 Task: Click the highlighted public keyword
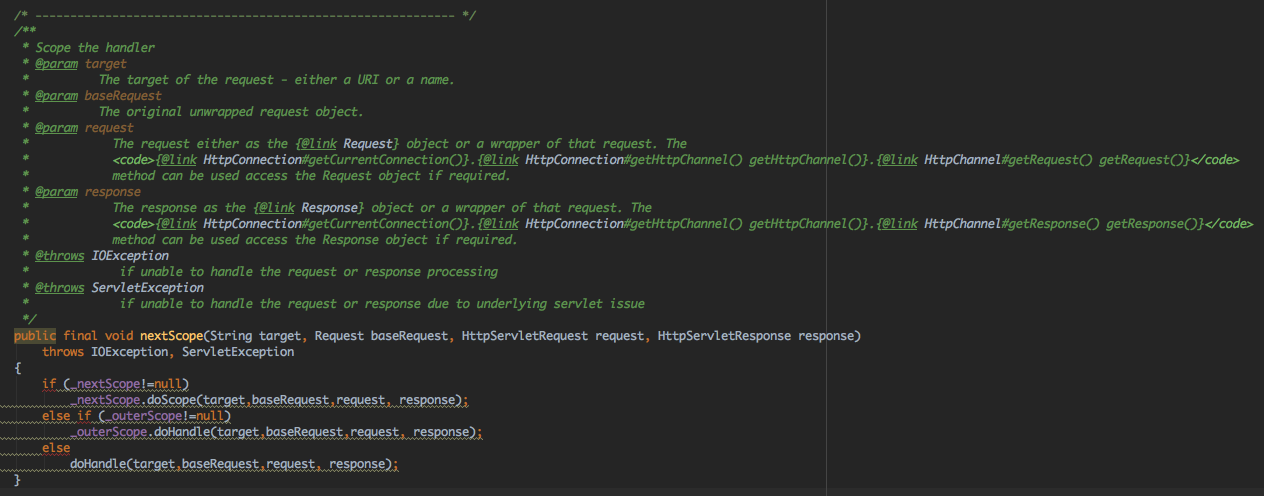coord(35,336)
